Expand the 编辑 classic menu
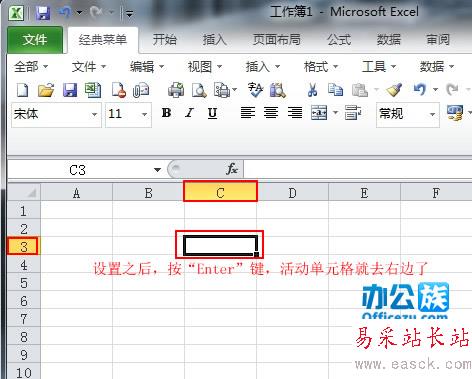Screen dimensions: 472x379 click(x=147, y=67)
